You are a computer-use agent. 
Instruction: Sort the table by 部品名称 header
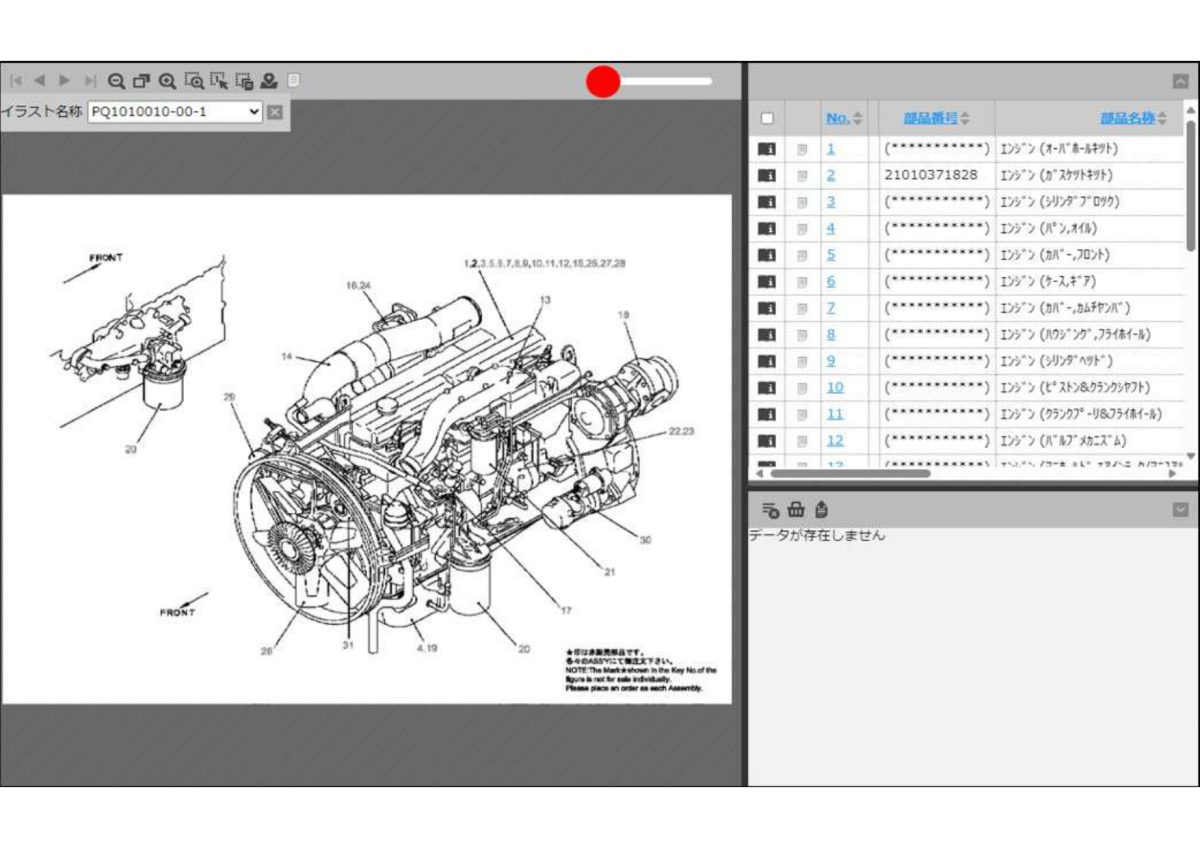[1134, 118]
